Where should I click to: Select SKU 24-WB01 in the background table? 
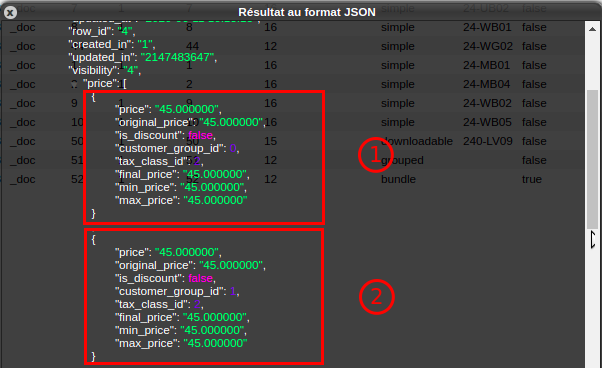[487, 27]
